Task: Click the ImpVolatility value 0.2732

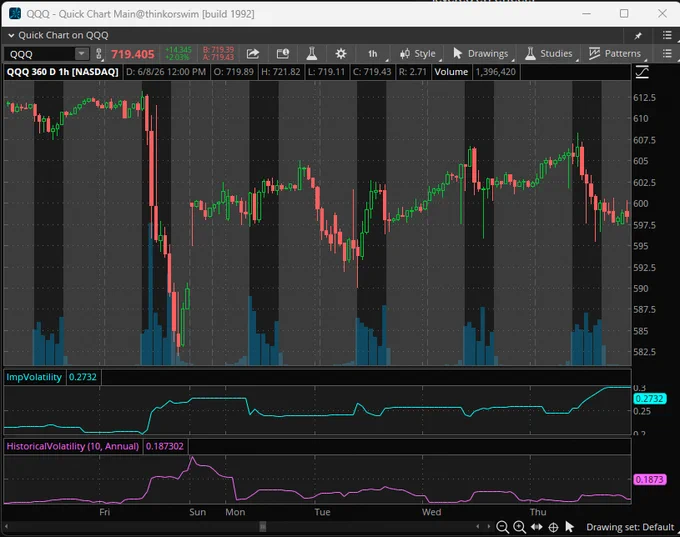Action: (83, 377)
